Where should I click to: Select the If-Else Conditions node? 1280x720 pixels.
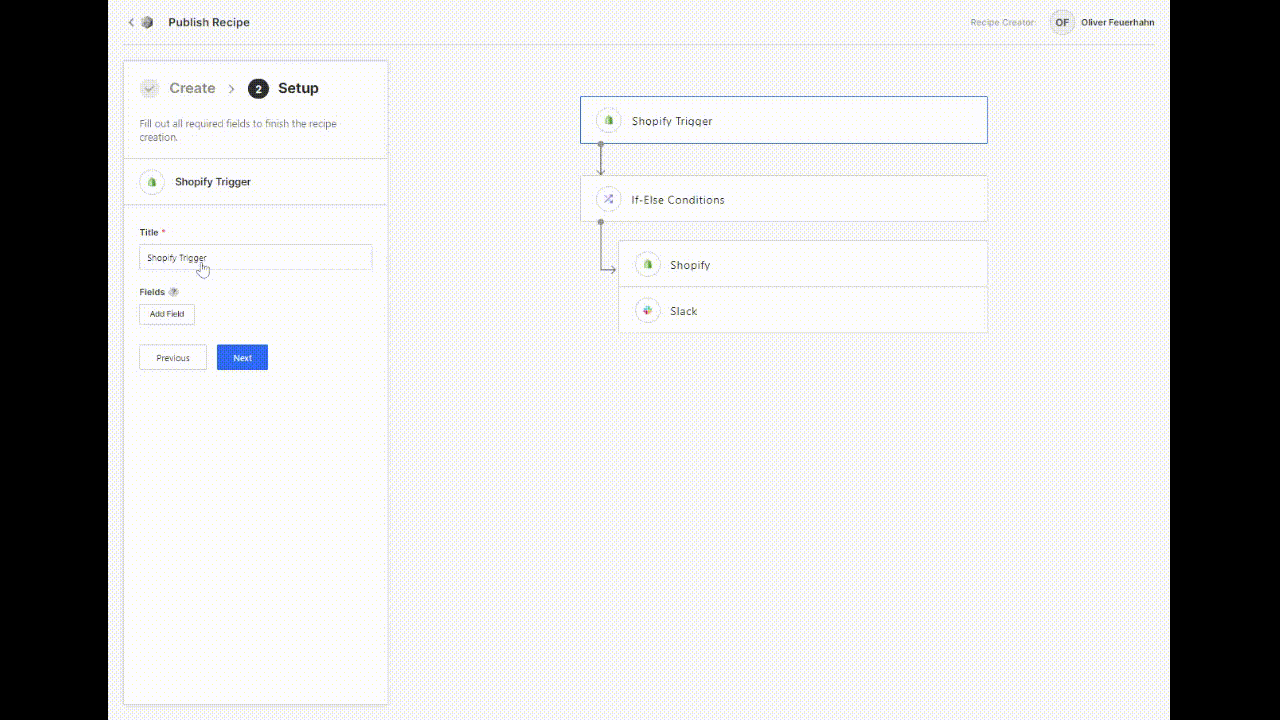point(784,199)
